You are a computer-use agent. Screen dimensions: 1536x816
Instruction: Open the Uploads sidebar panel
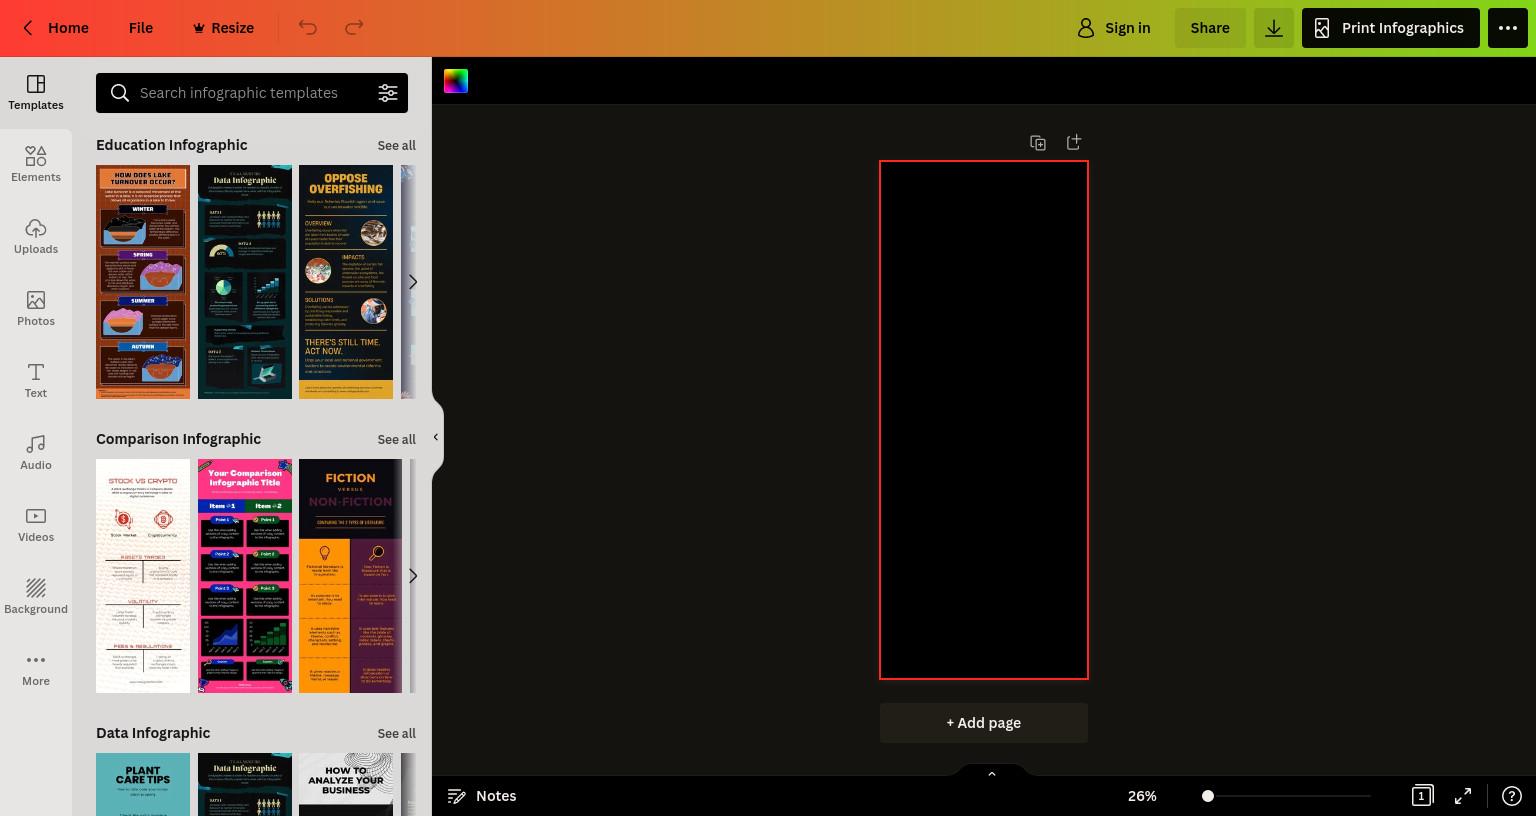click(36, 237)
